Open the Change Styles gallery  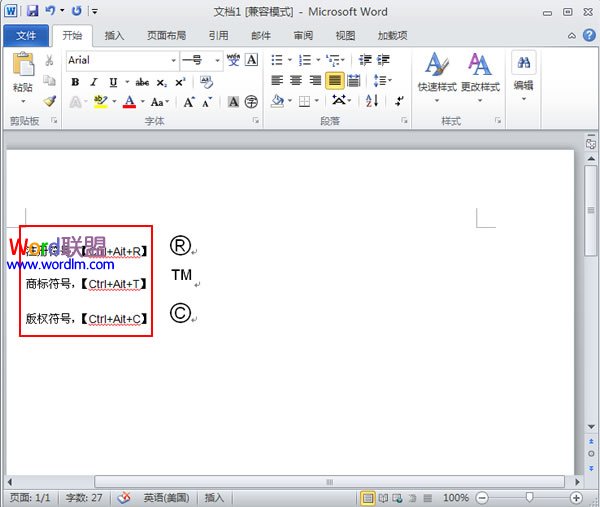480,74
